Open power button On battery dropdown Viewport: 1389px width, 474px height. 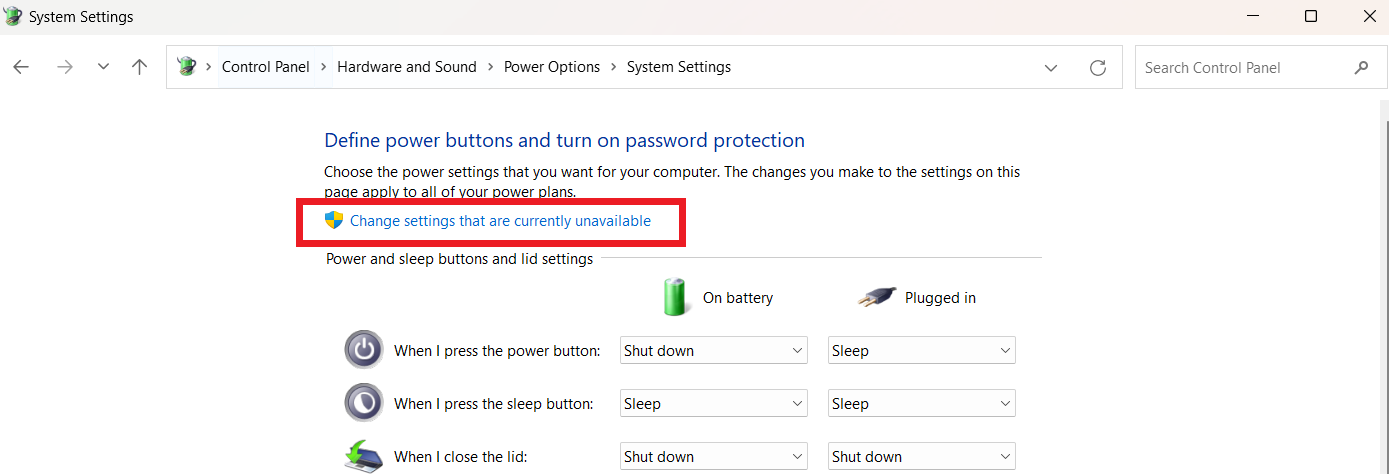713,350
